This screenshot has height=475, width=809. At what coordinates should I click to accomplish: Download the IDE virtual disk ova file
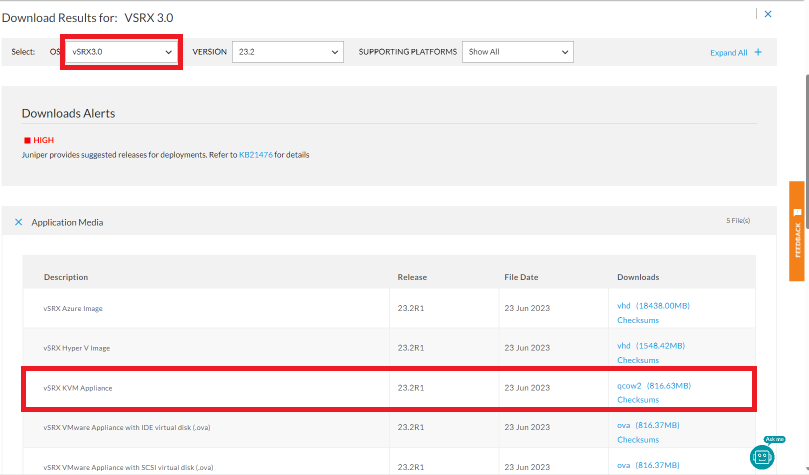click(x=648, y=425)
